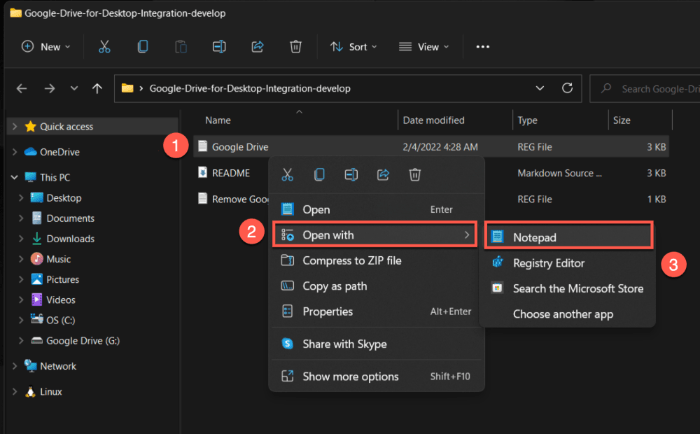The width and height of the screenshot is (700, 434).
Task: Click the Copy icon in the toolbar
Action: pos(143,46)
